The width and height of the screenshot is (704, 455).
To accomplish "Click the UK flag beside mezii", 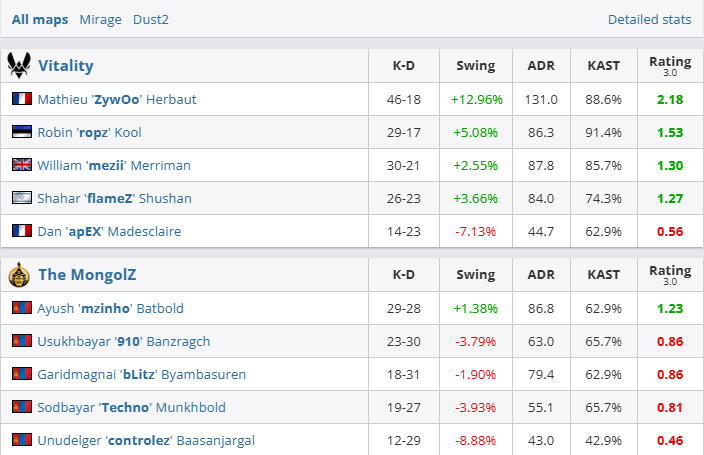I will [x=21, y=165].
